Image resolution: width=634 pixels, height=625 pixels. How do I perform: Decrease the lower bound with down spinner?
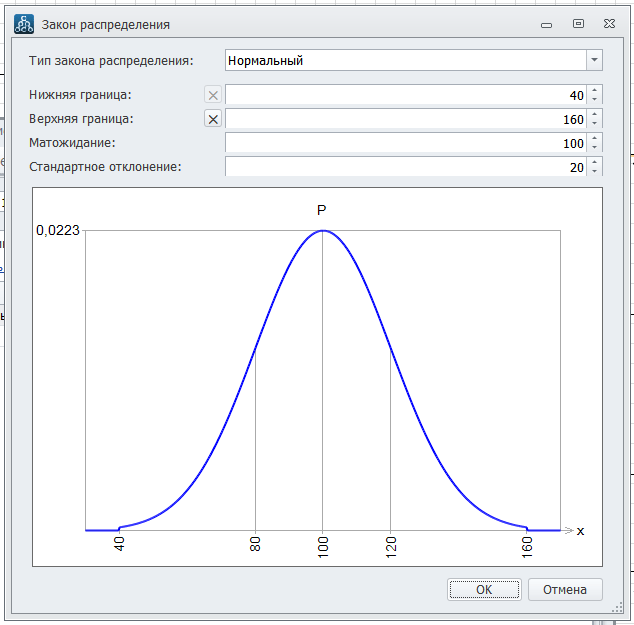click(x=595, y=100)
